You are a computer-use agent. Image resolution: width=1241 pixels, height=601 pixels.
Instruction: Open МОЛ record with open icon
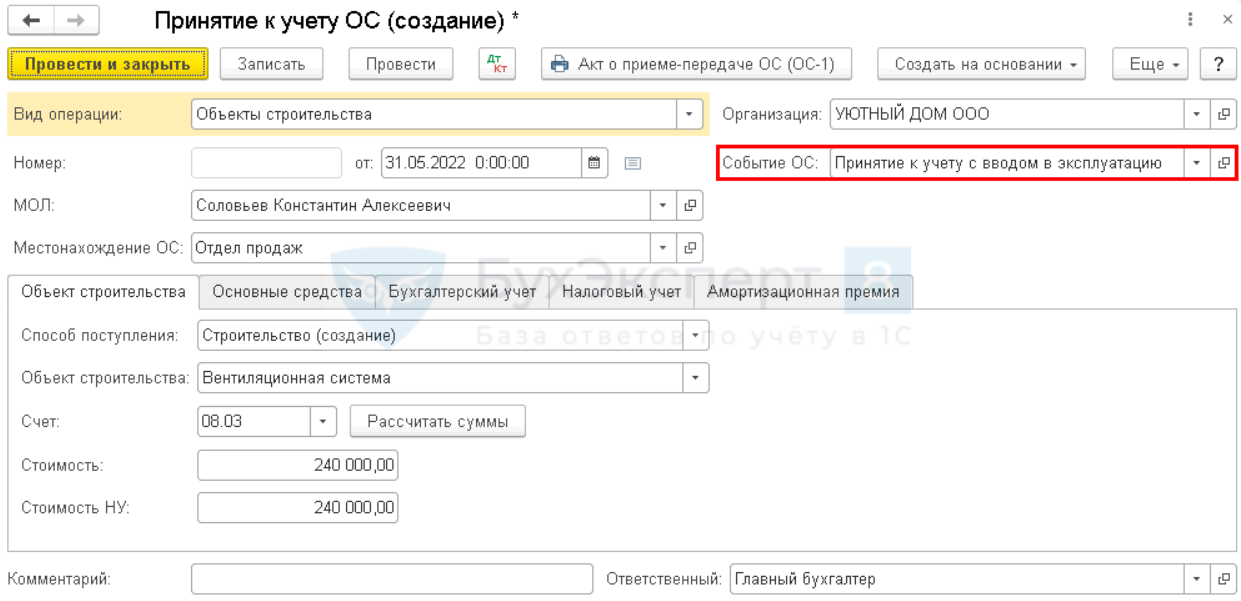click(x=689, y=205)
